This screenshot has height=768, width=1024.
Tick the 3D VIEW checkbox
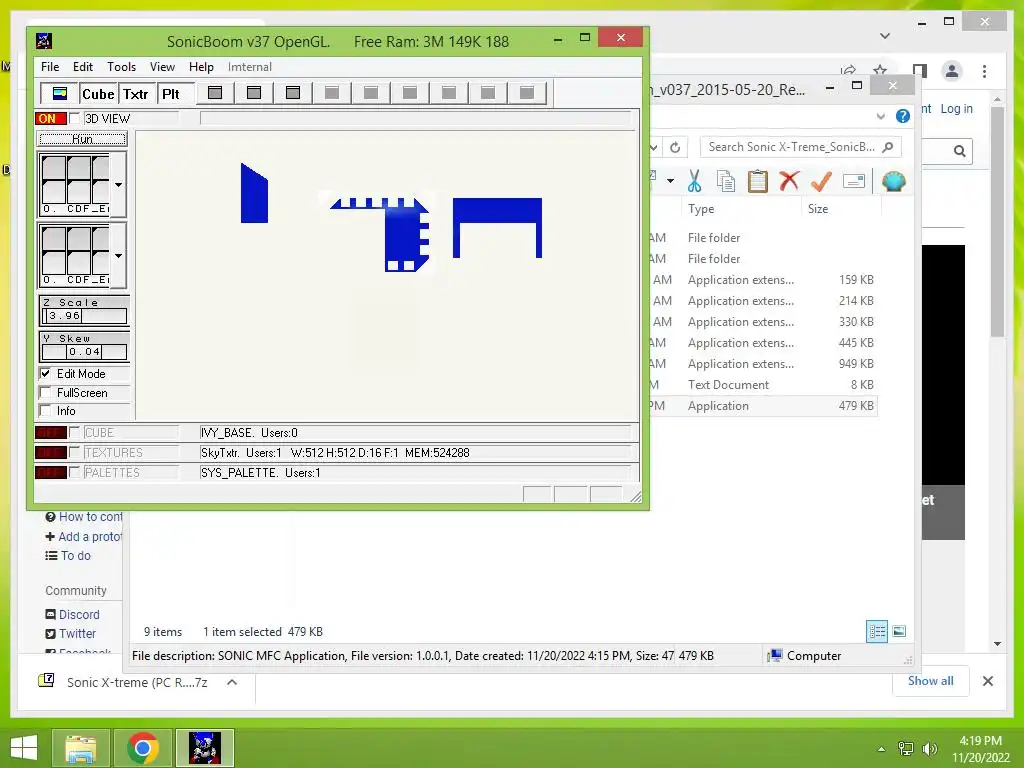[75, 118]
